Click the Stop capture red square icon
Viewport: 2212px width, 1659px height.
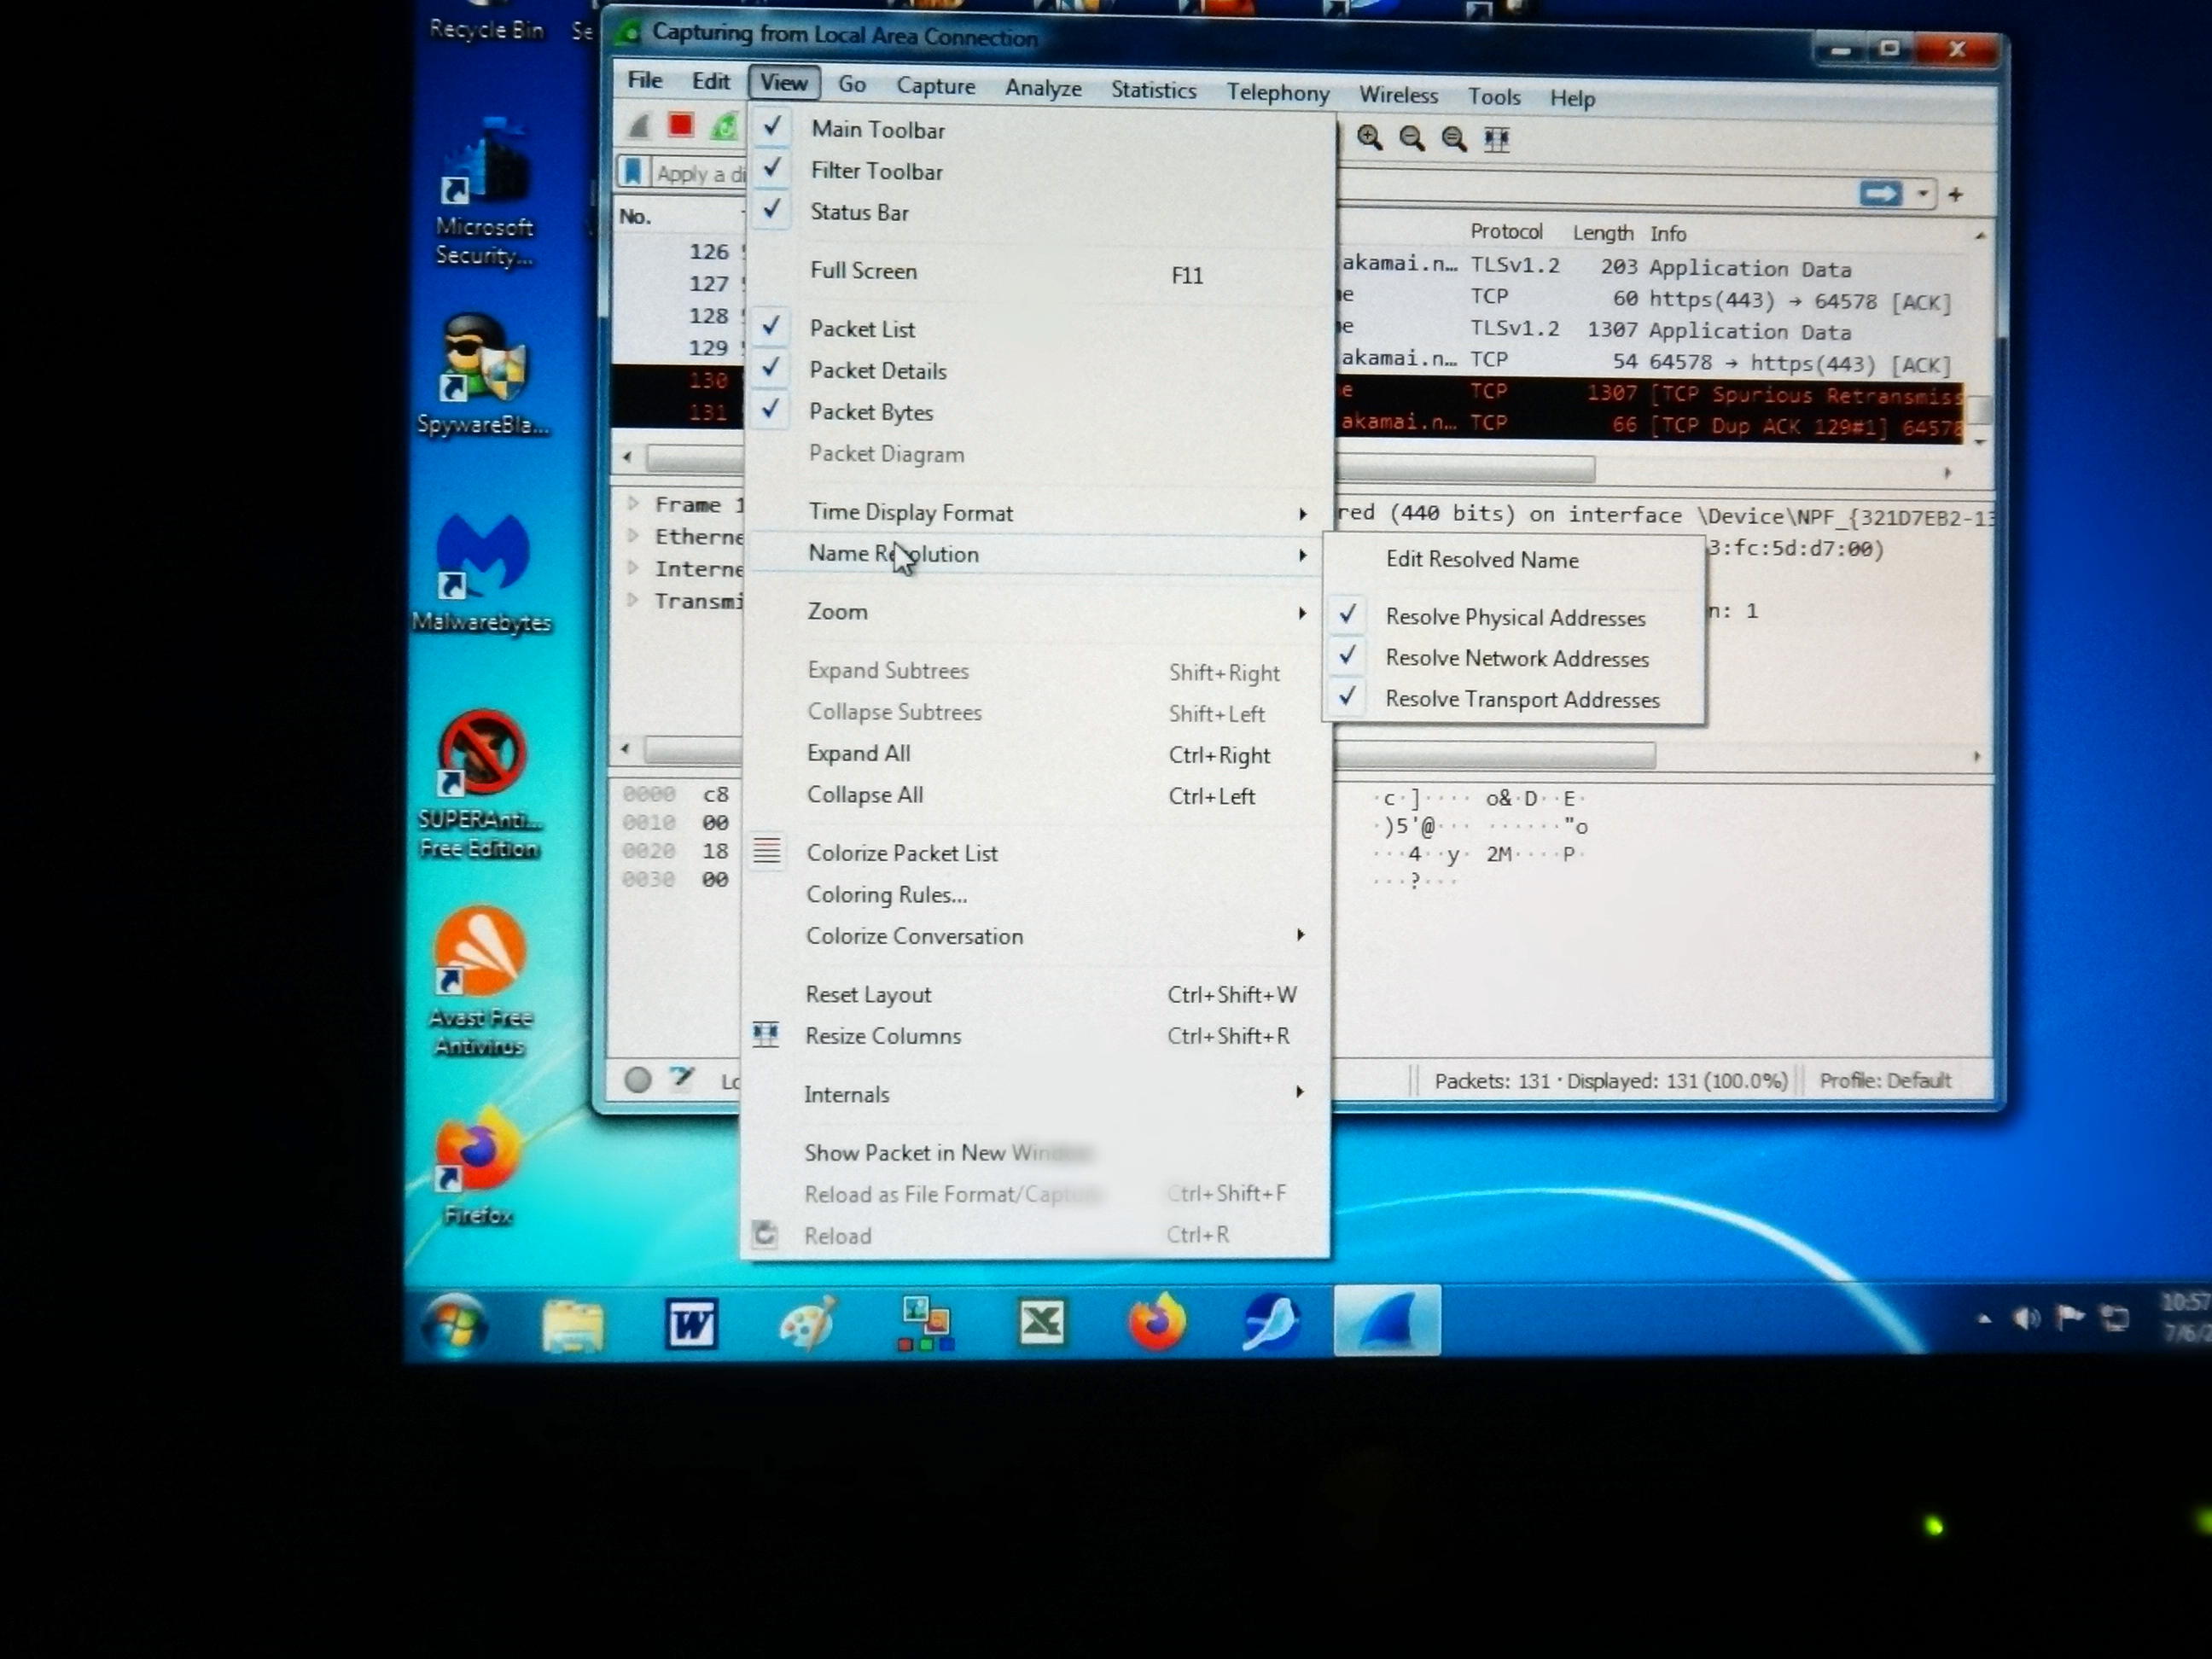click(681, 125)
